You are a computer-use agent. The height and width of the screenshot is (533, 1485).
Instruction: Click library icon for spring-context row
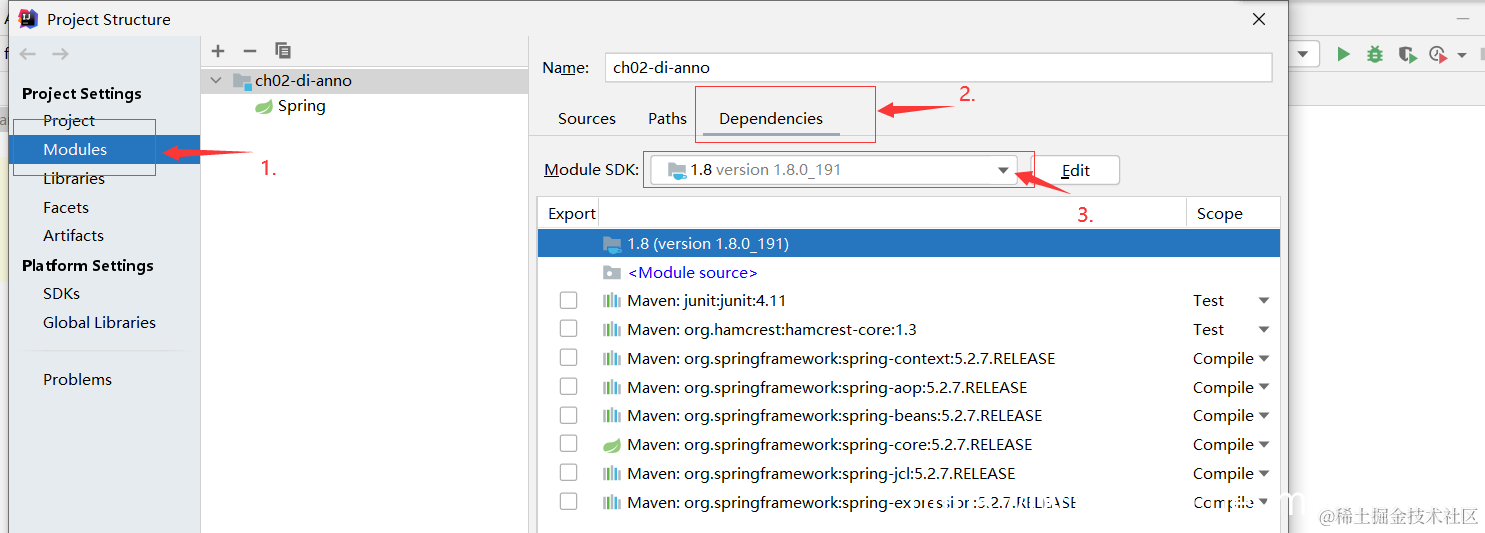coord(612,359)
